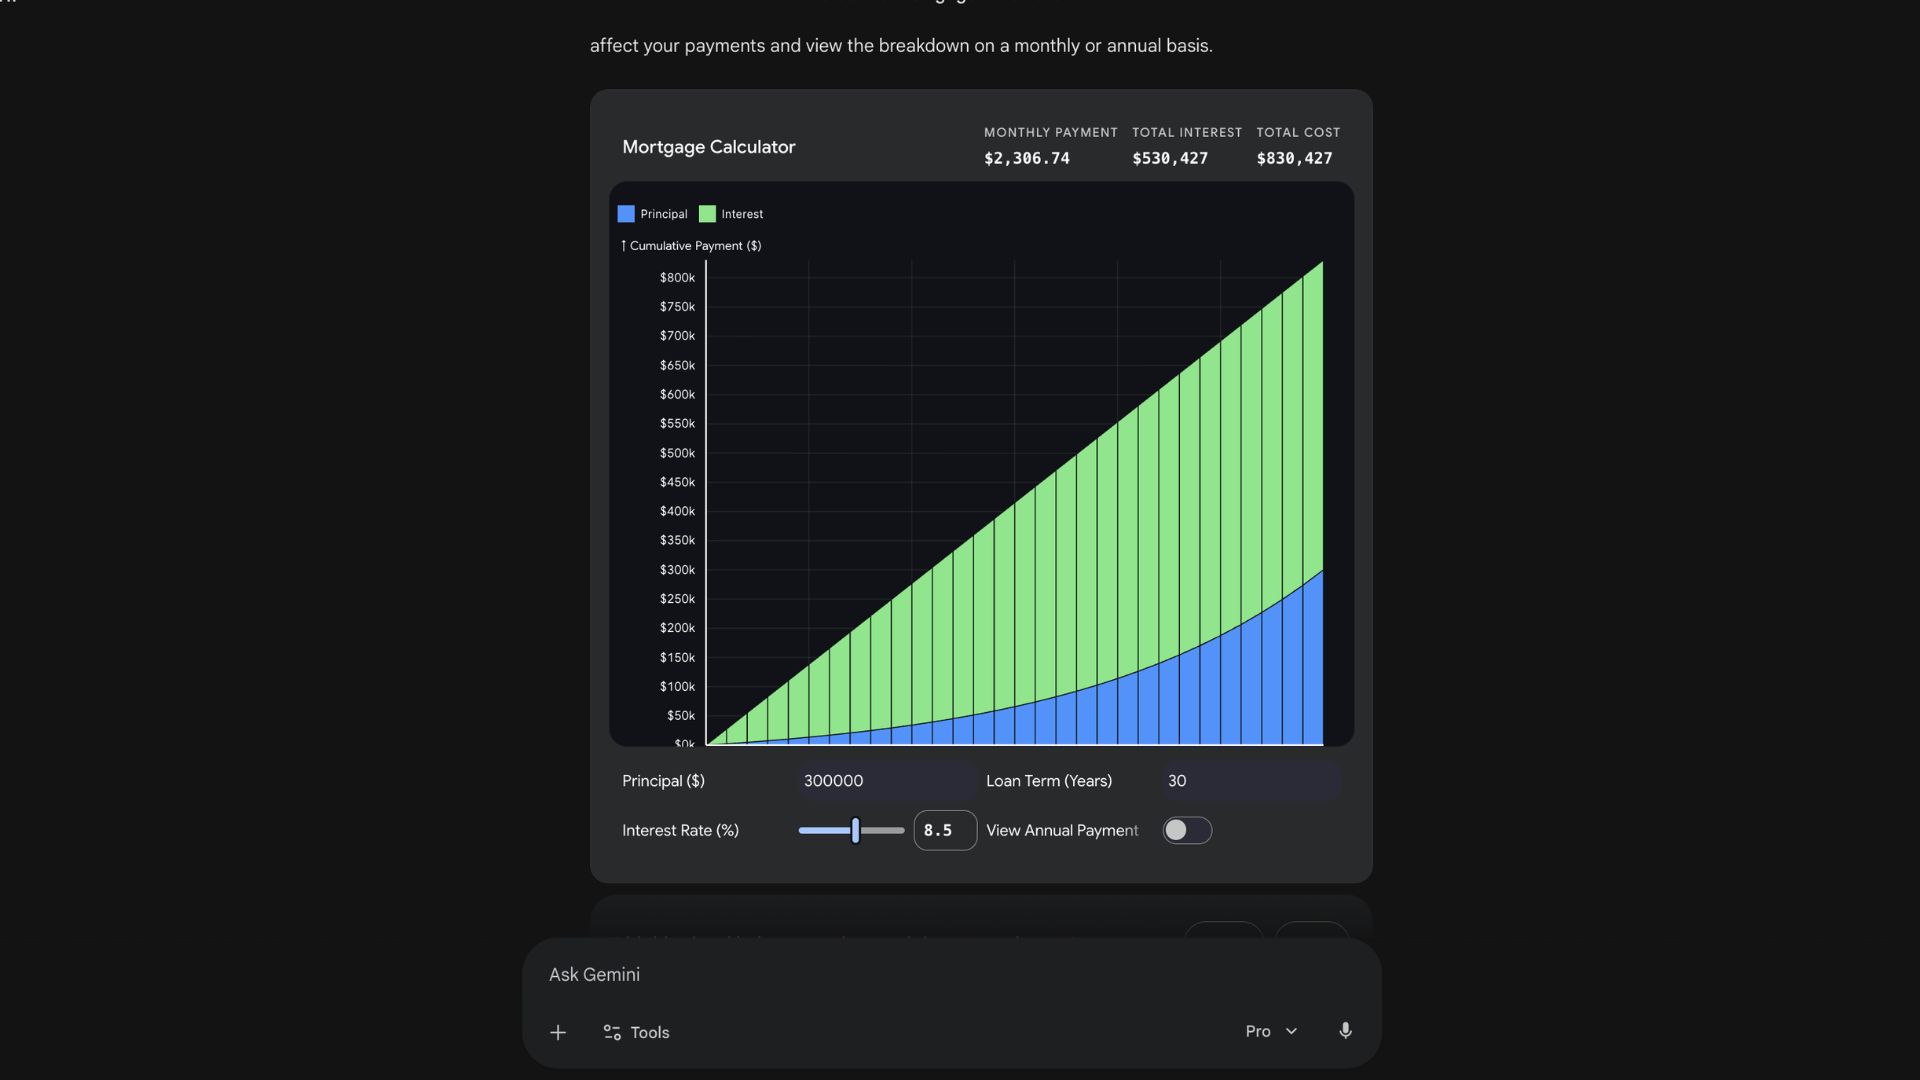Click the Interest Rate slider track right end
Viewport: 1920px width, 1080px height.
(899, 830)
